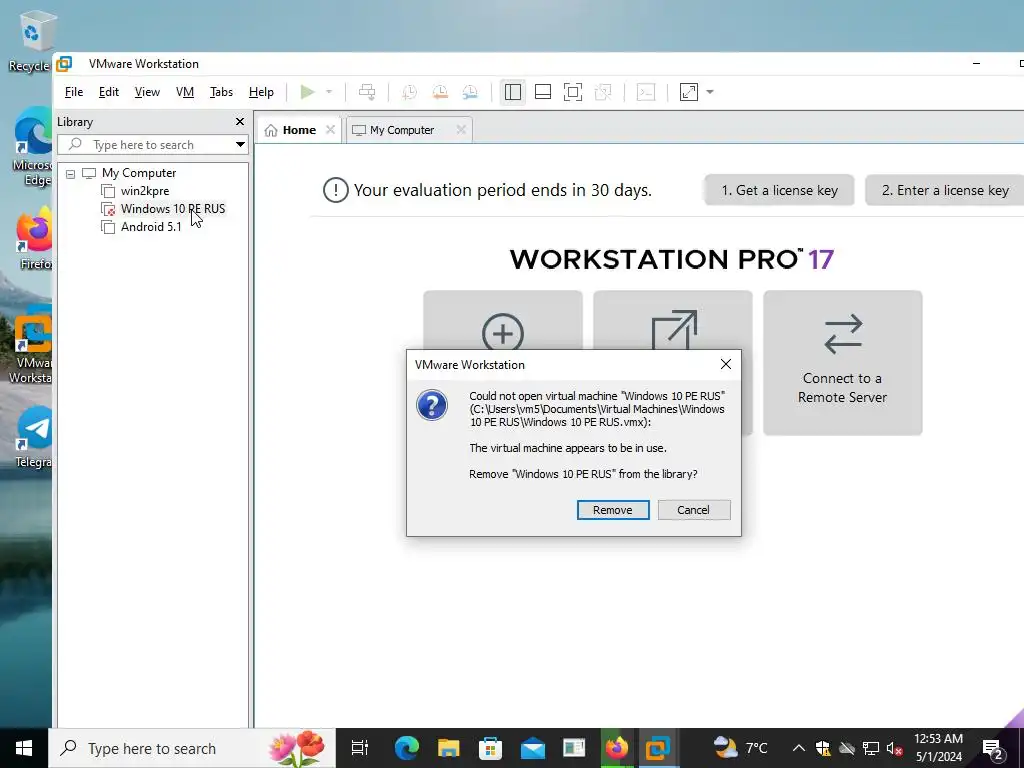The height and width of the screenshot is (768, 1024).
Task: Select the Windows 10 PE RUS virtual machine
Action: [172, 209]
